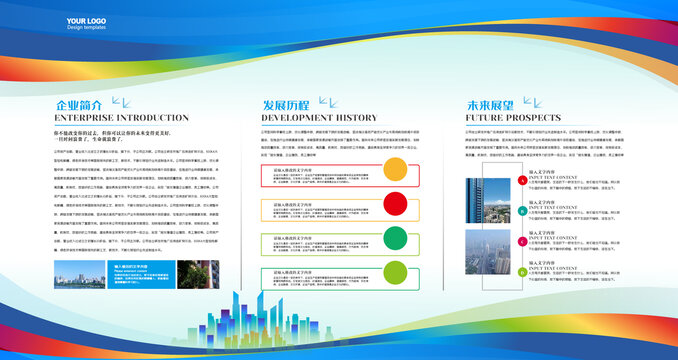Select the FUTURE PROSPECTS heading
This screenshot has height=360, width=678.
click(513, 118)
